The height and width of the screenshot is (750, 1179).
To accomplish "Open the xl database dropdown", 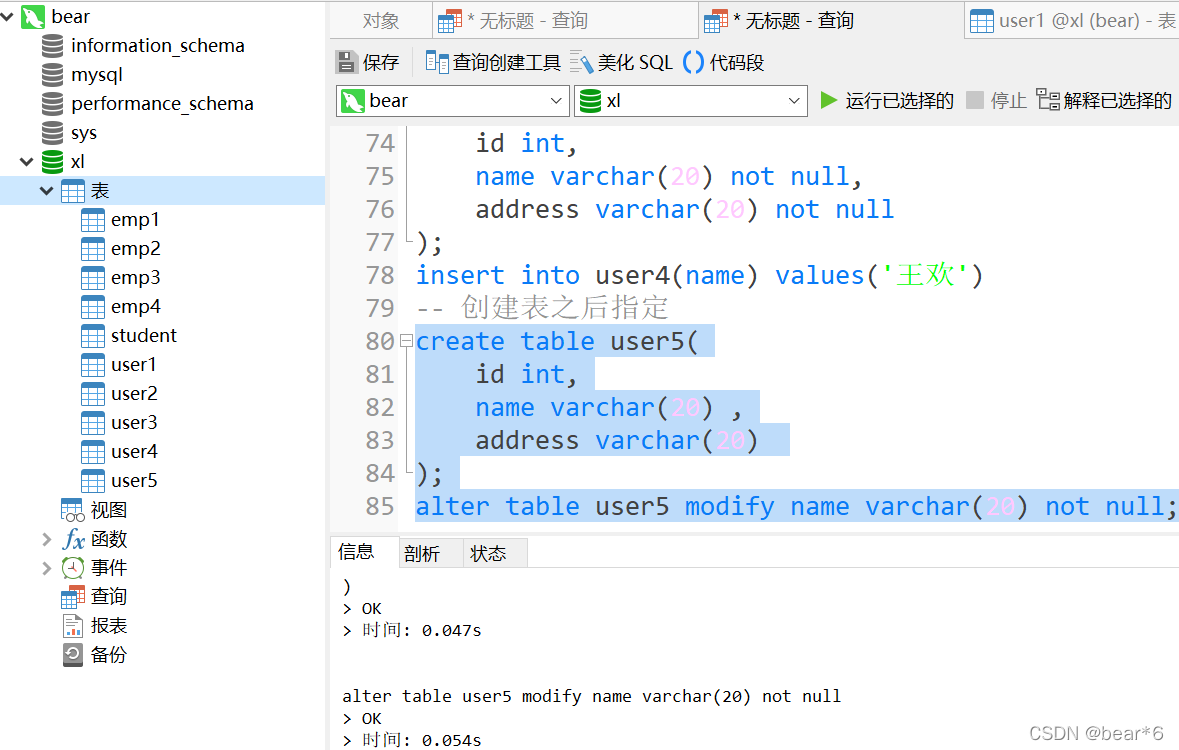I will click(x=794, y=101).
